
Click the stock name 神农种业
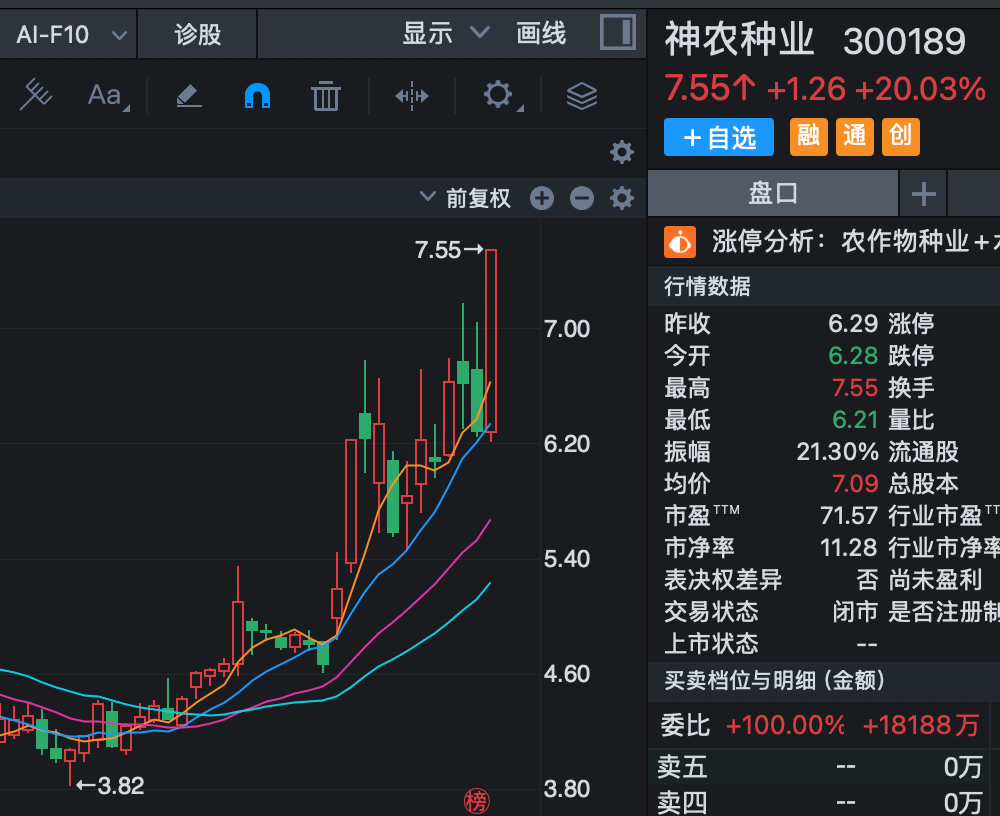point(739,40)
